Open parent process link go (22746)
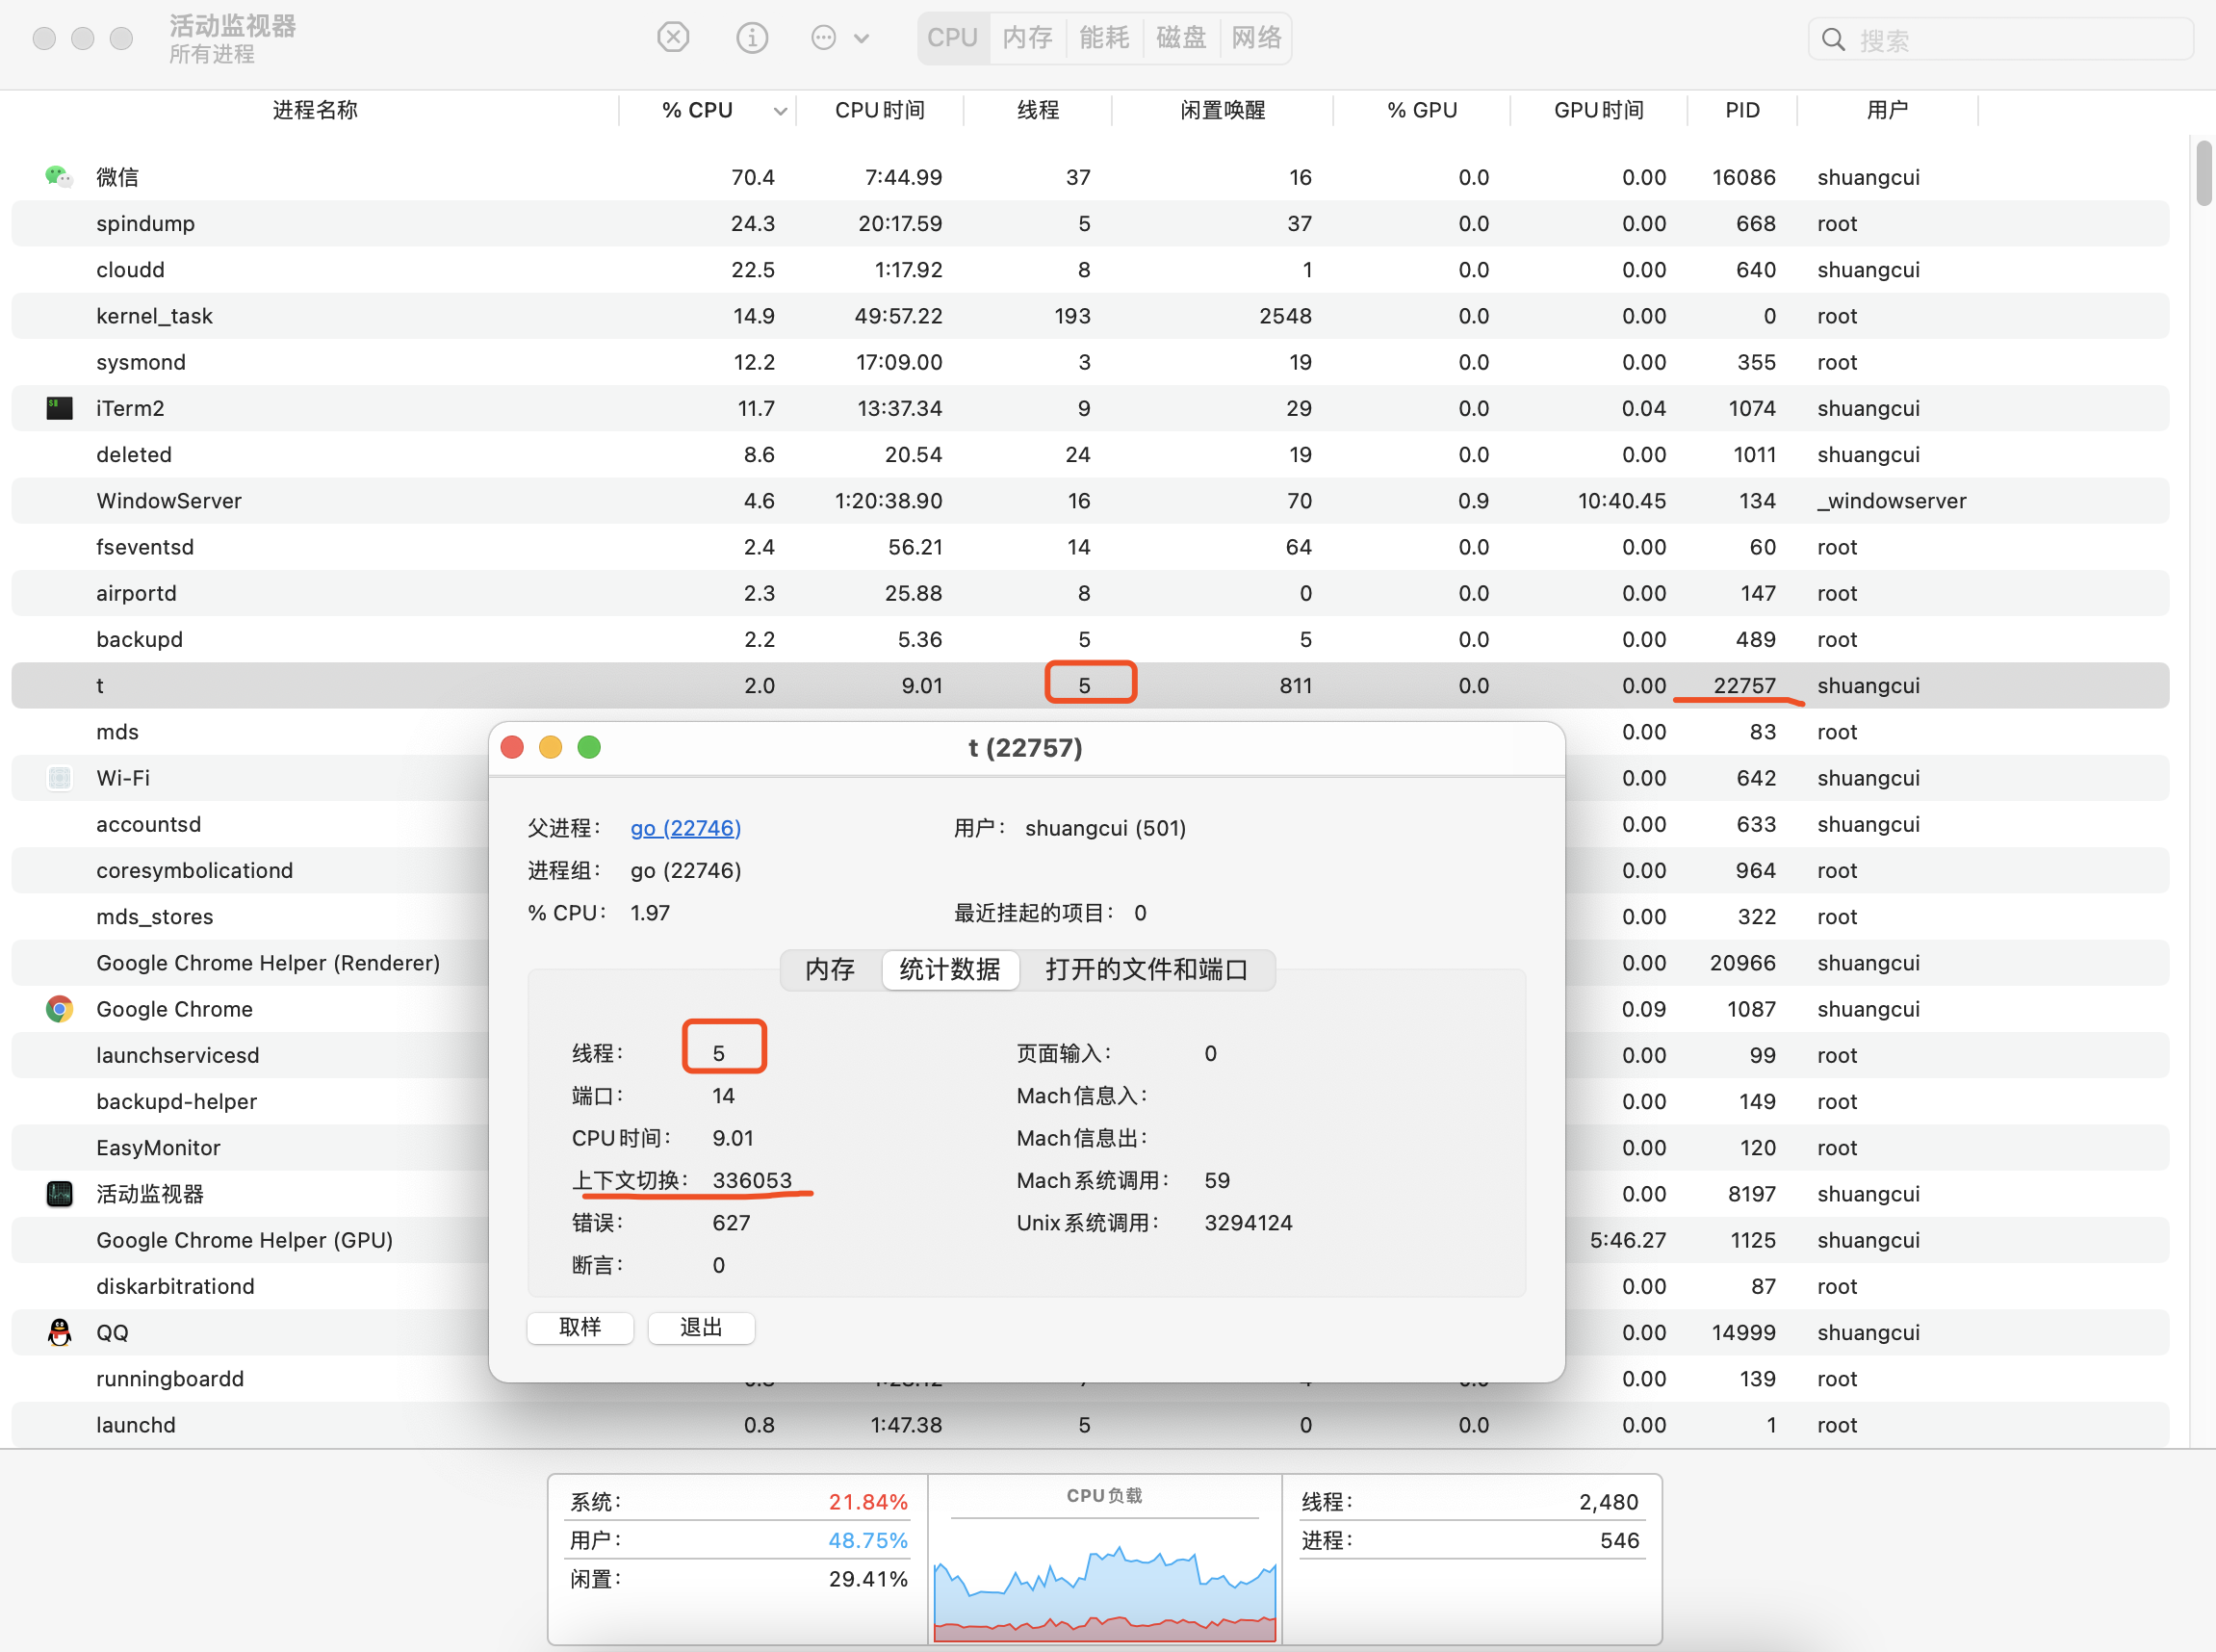The image size is (2216, 1652). pos(685,828)
